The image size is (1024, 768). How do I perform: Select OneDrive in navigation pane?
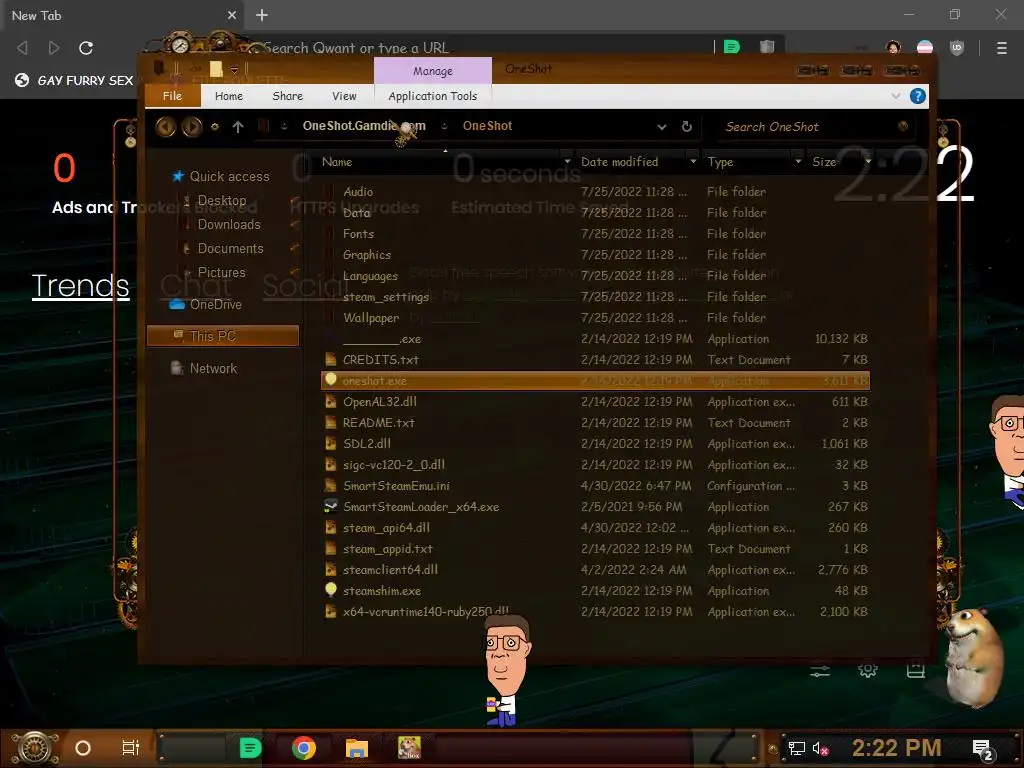pyautogui.click(x=216, y=304)
